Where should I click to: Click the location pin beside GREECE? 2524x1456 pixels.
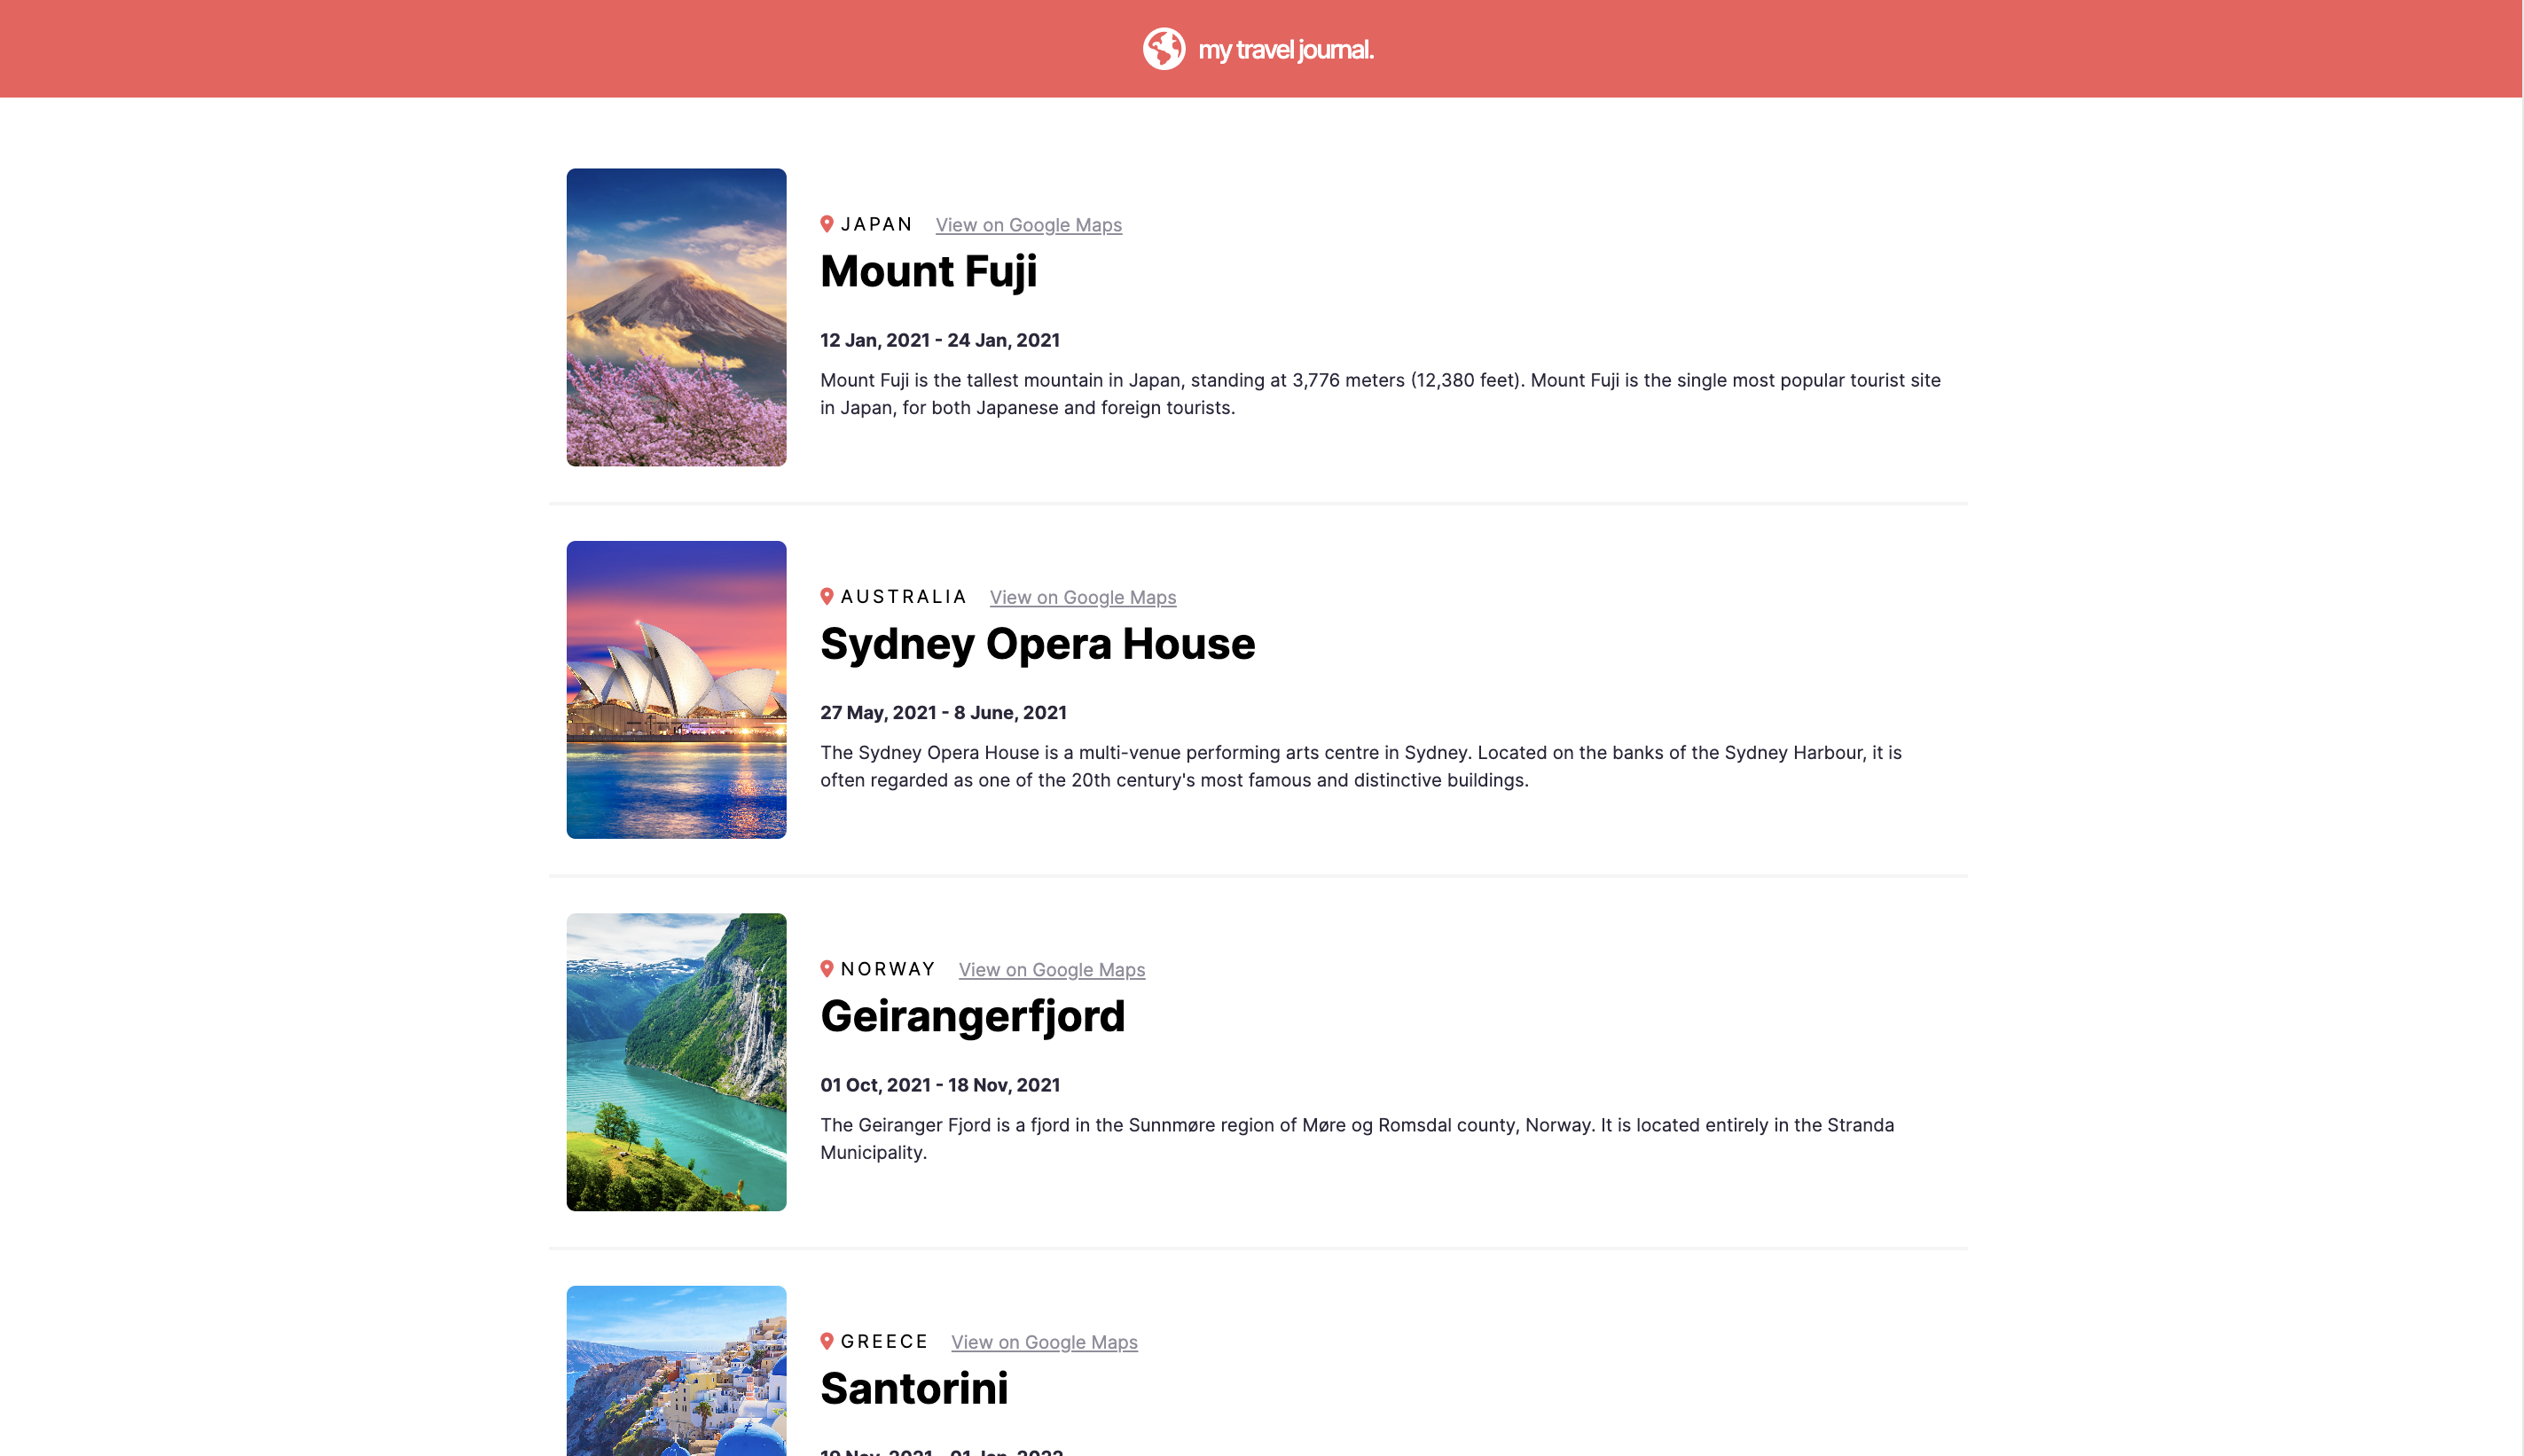click(x=827, y=1340)
